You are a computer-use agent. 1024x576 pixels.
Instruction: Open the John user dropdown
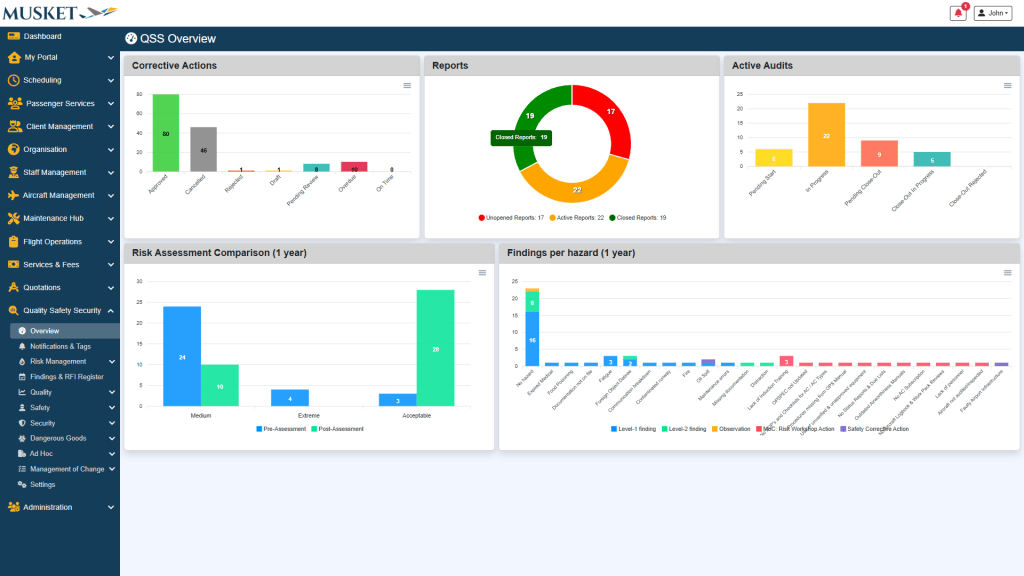993,13
